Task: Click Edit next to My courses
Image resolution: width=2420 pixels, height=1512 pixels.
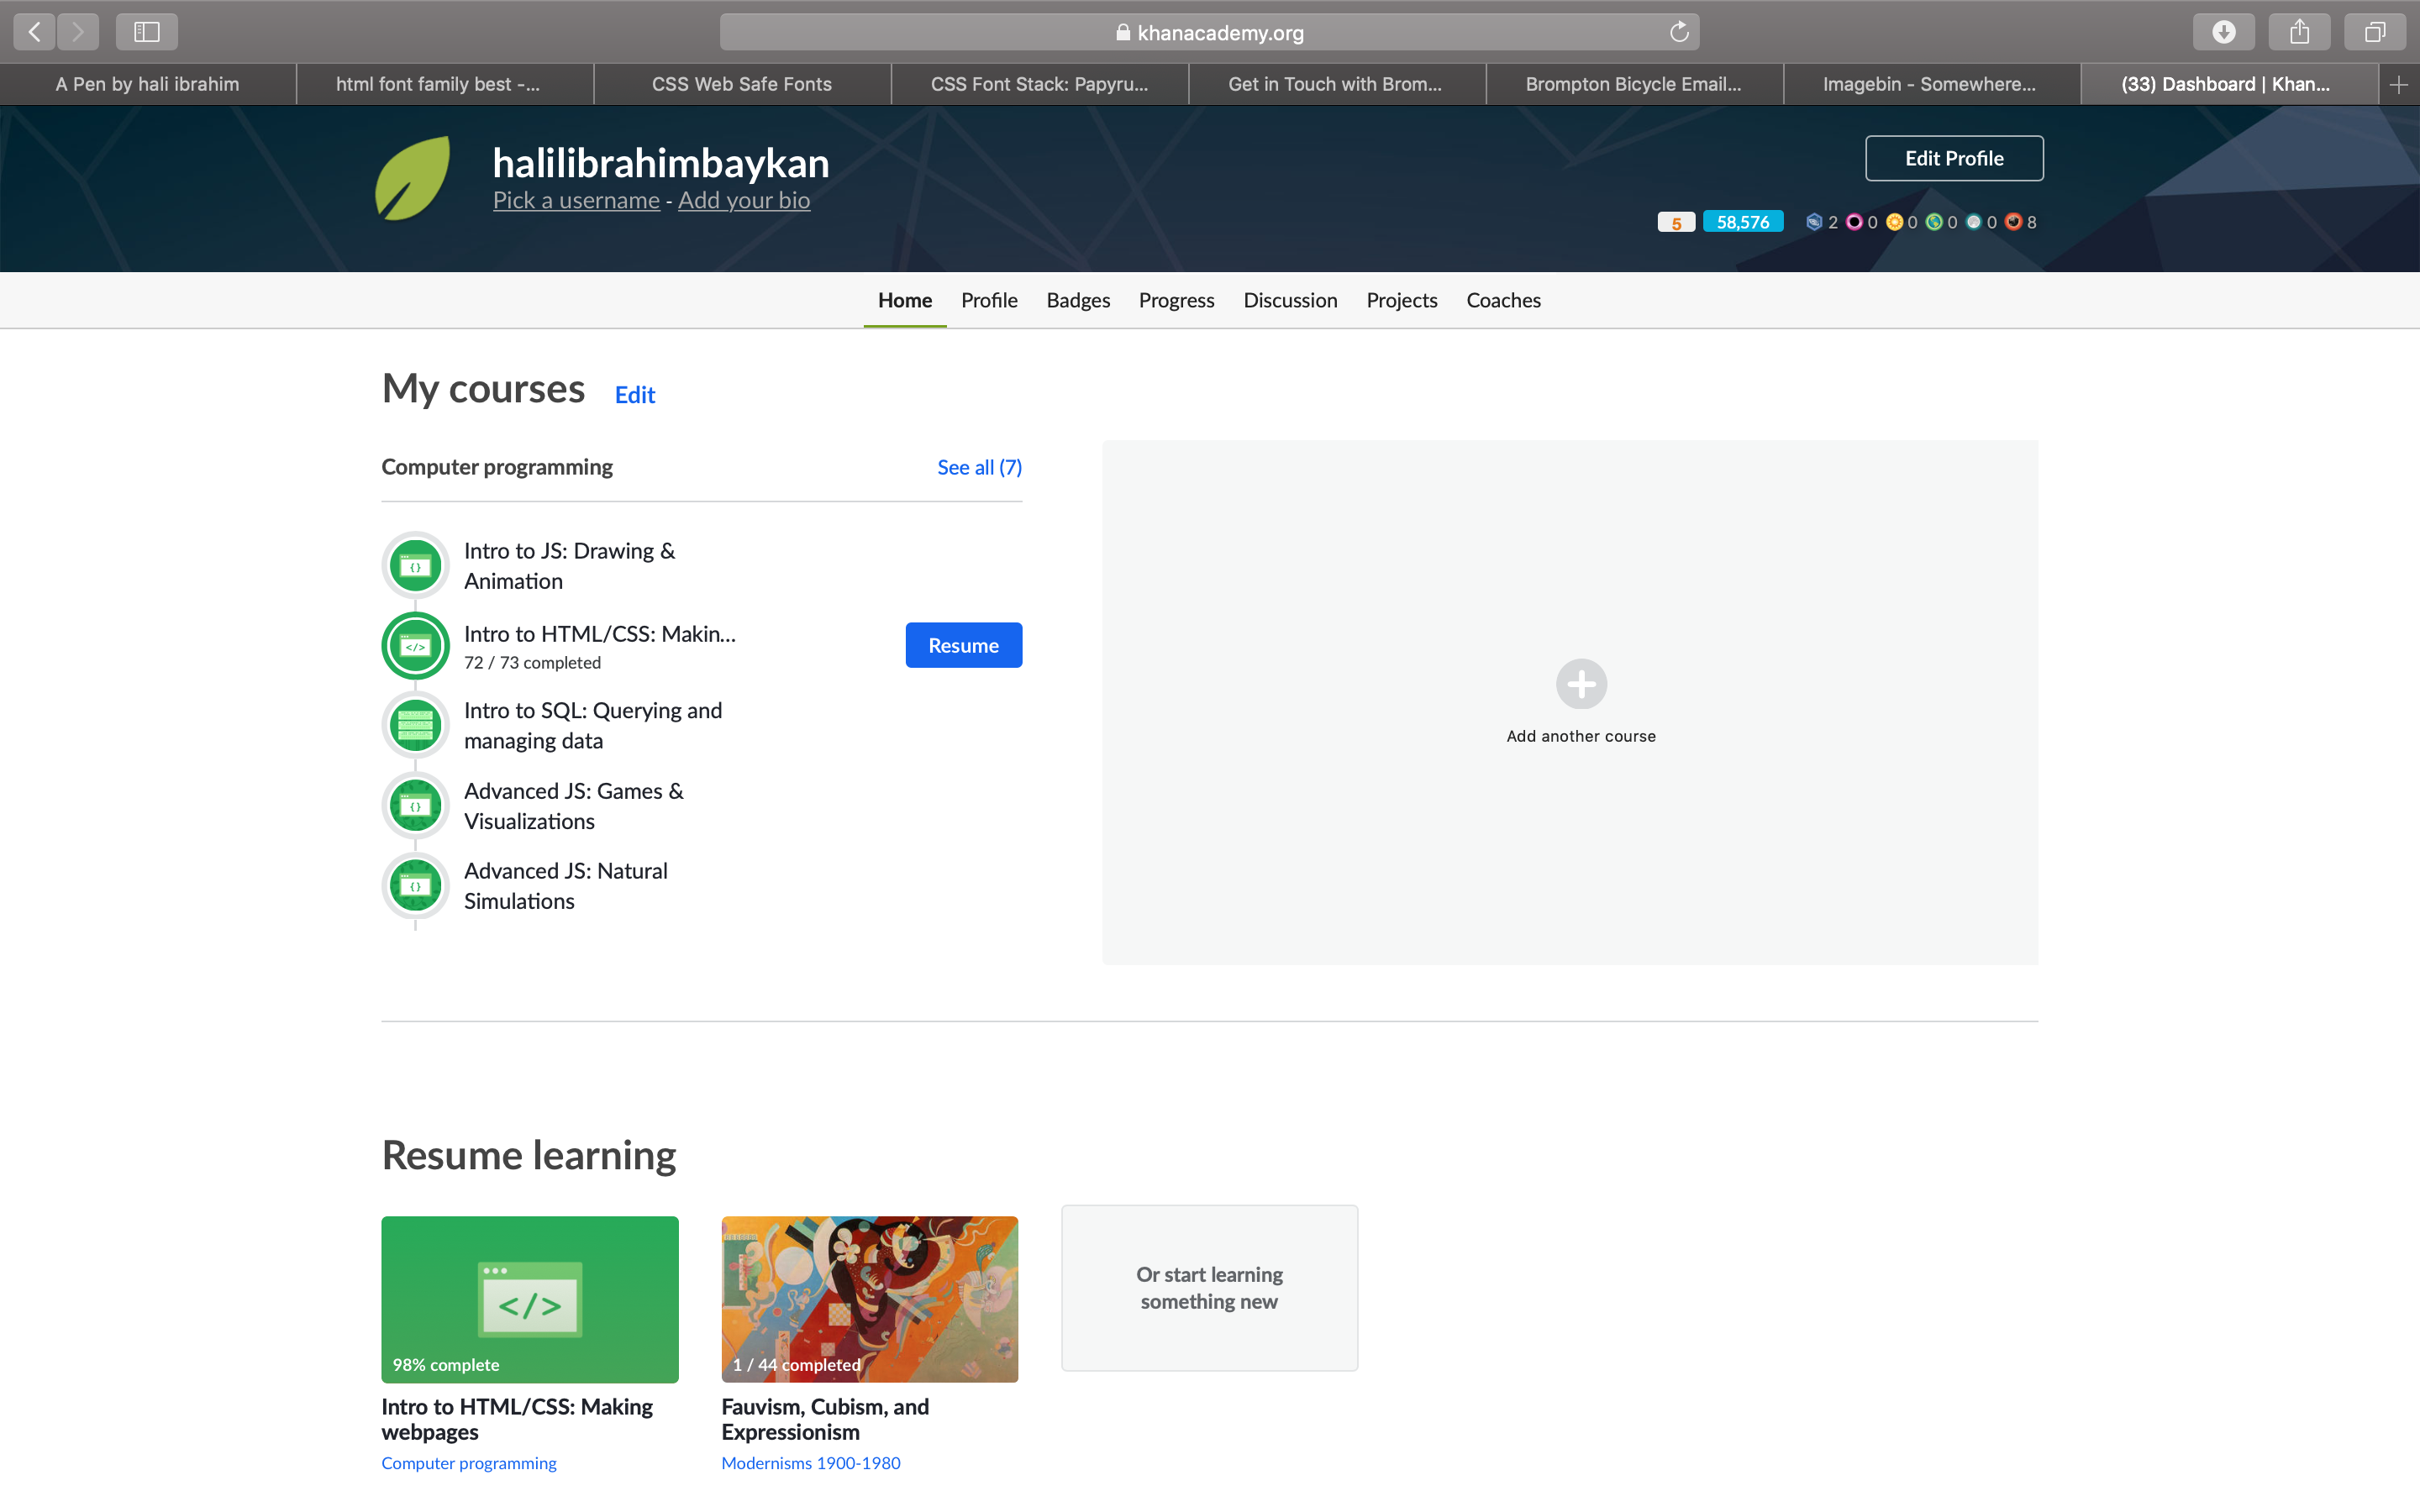Action: 635,395
